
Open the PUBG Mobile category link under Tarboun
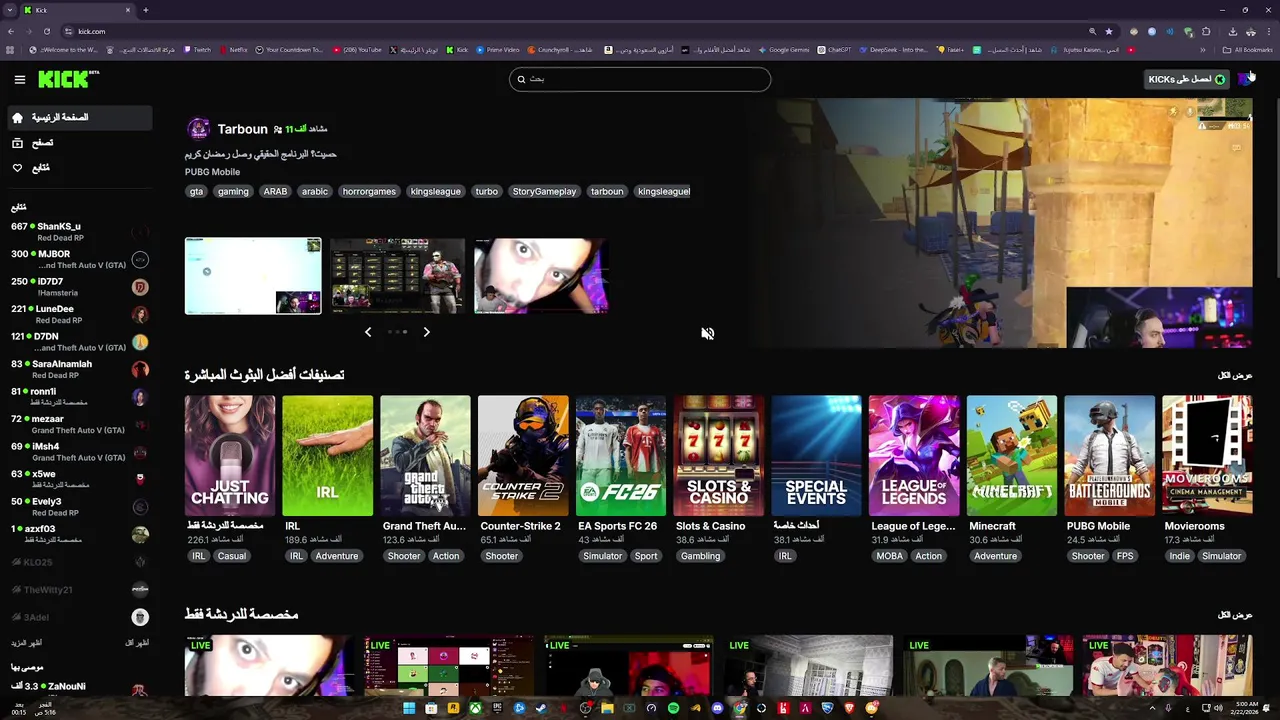(x=212, y=172)
